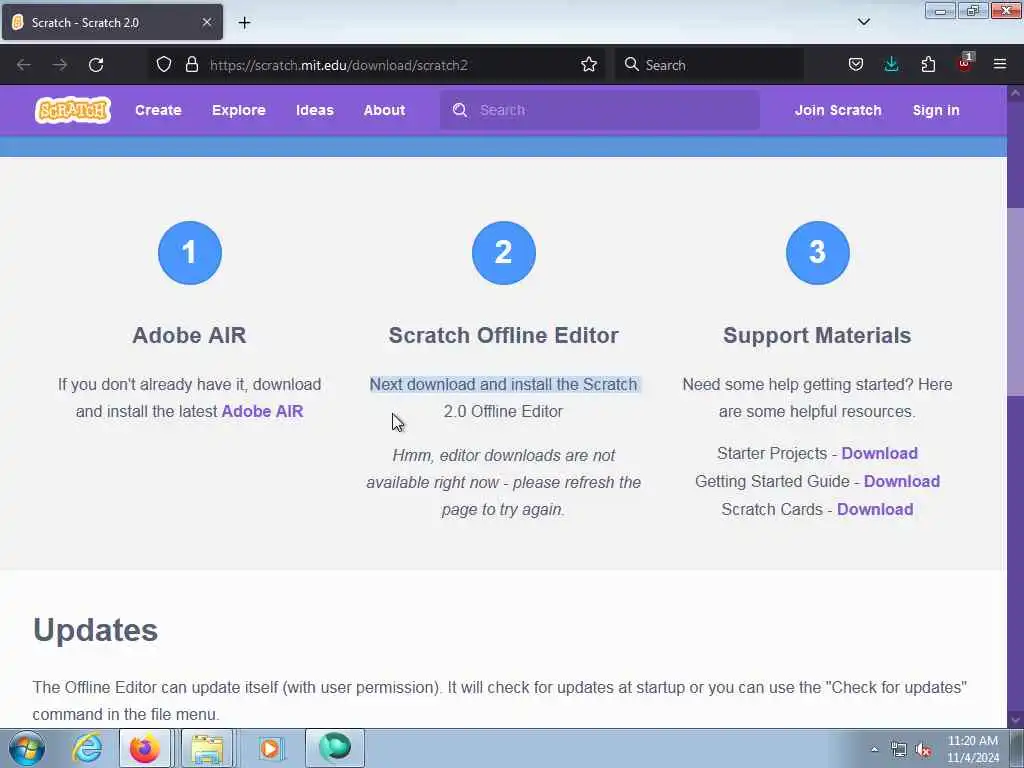The image size is (1024, 768).
Task: Open the Create menu item
Action: (158, 110)
